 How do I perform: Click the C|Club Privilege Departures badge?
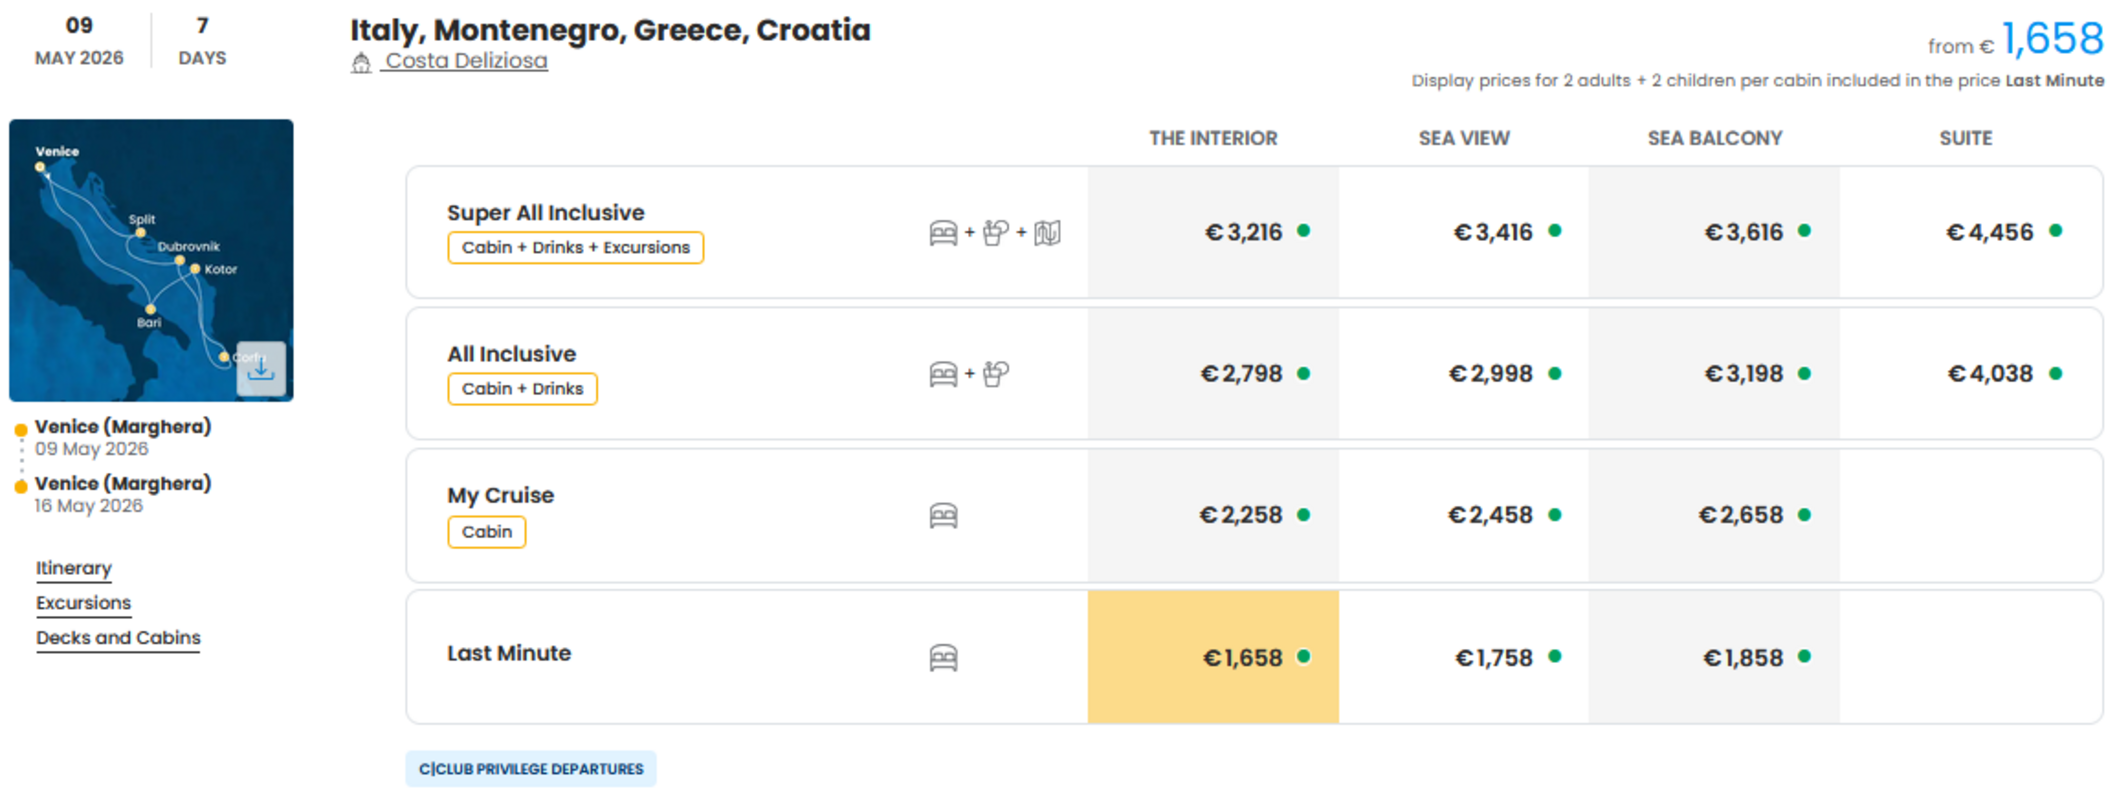[531, 769]
